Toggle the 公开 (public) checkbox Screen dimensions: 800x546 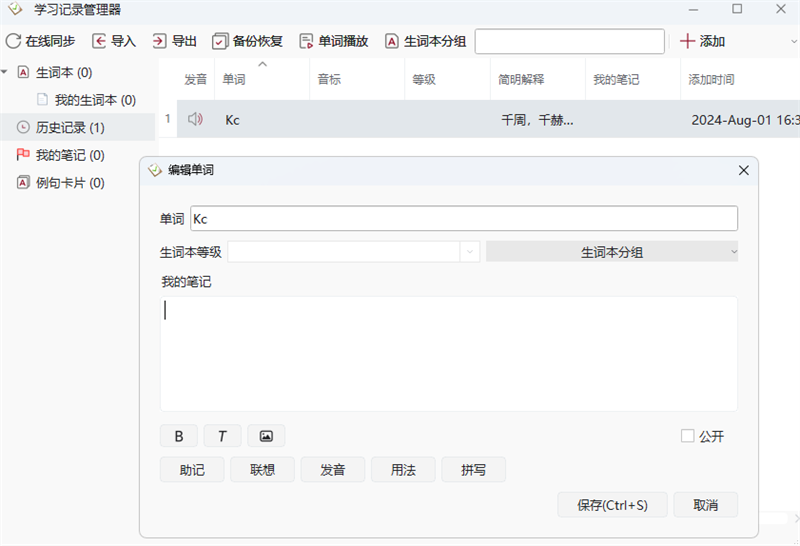[x=687, y=436]
